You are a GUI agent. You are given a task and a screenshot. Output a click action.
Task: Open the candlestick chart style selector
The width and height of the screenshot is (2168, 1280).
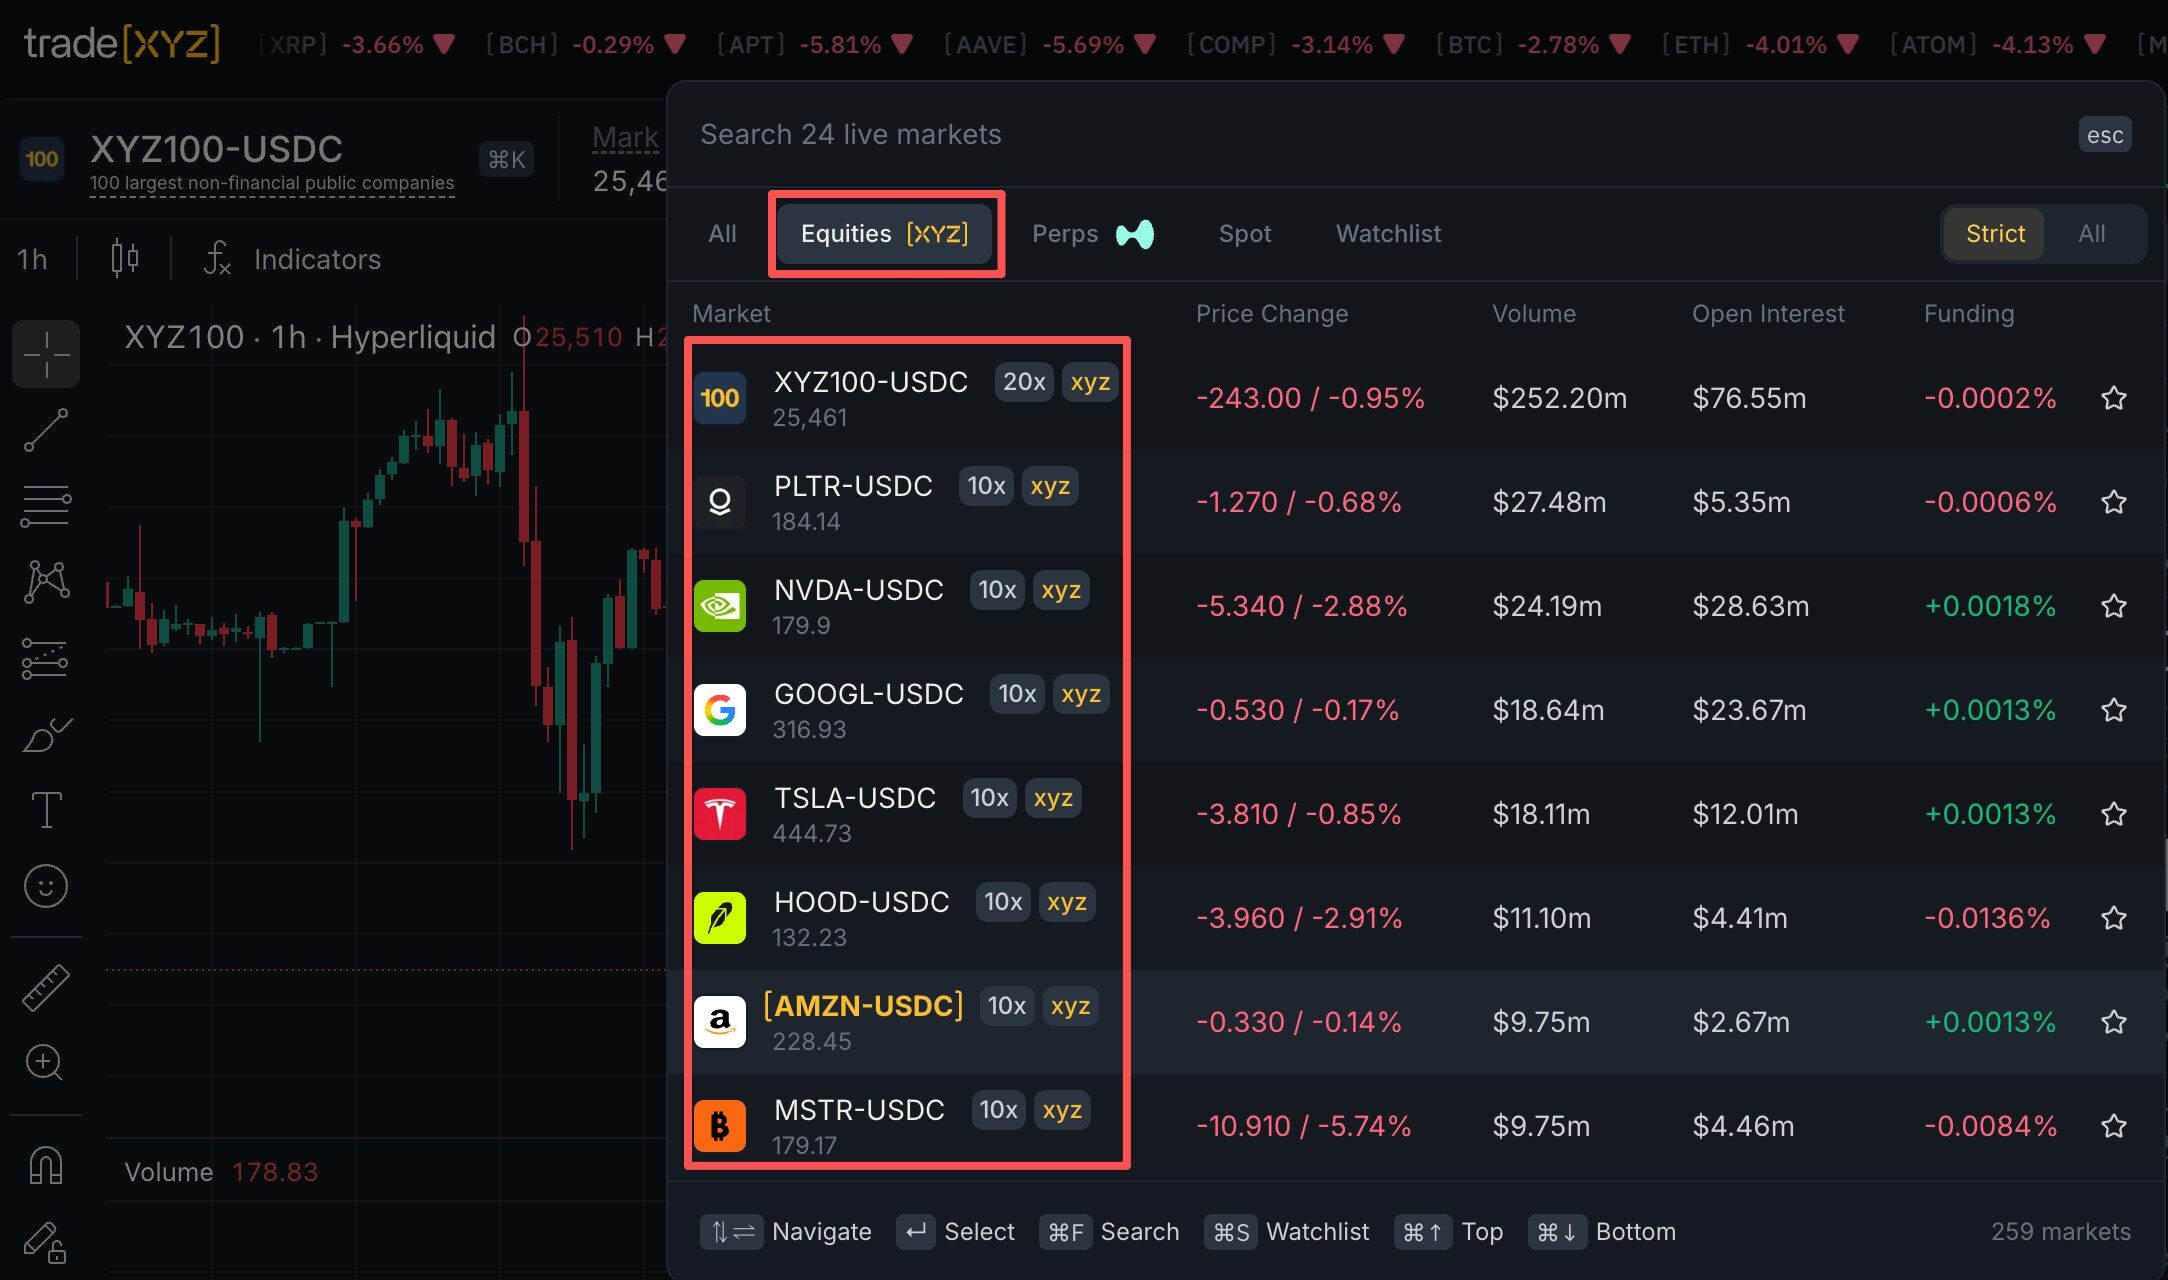pos(124,259)
